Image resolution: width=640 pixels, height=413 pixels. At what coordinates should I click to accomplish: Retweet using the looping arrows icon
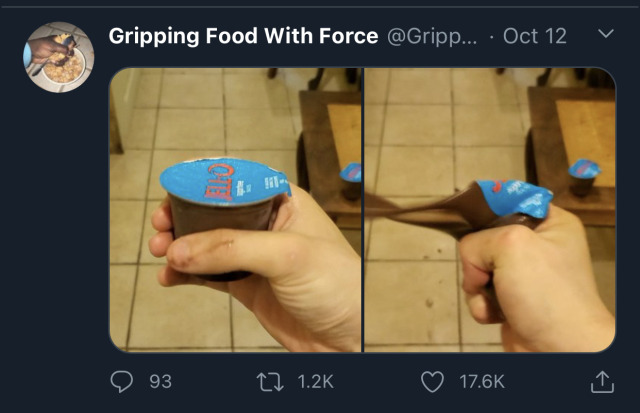tap(270, 382)
